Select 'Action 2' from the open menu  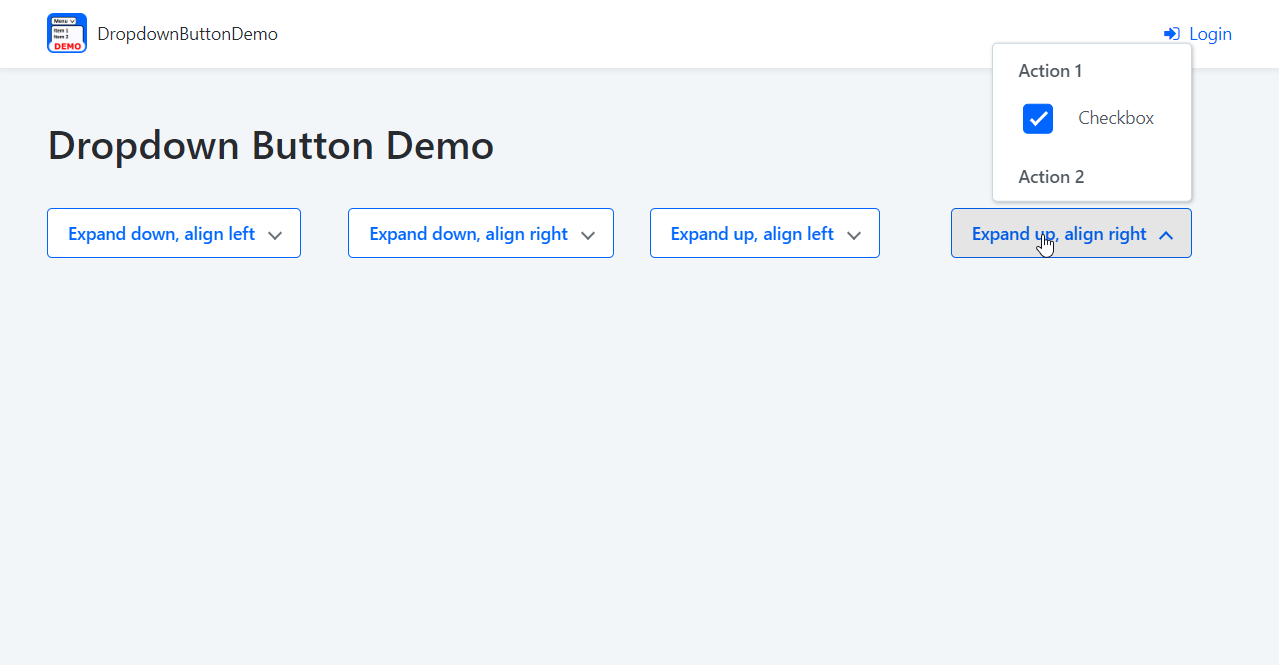click(1051, 177)
